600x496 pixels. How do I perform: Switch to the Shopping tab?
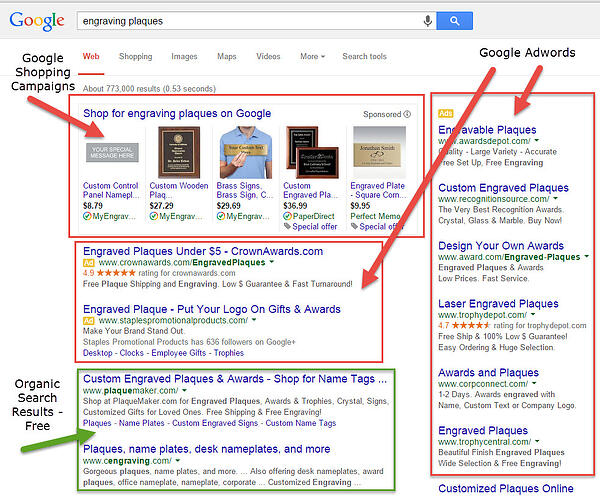click(x=135, y=56)
